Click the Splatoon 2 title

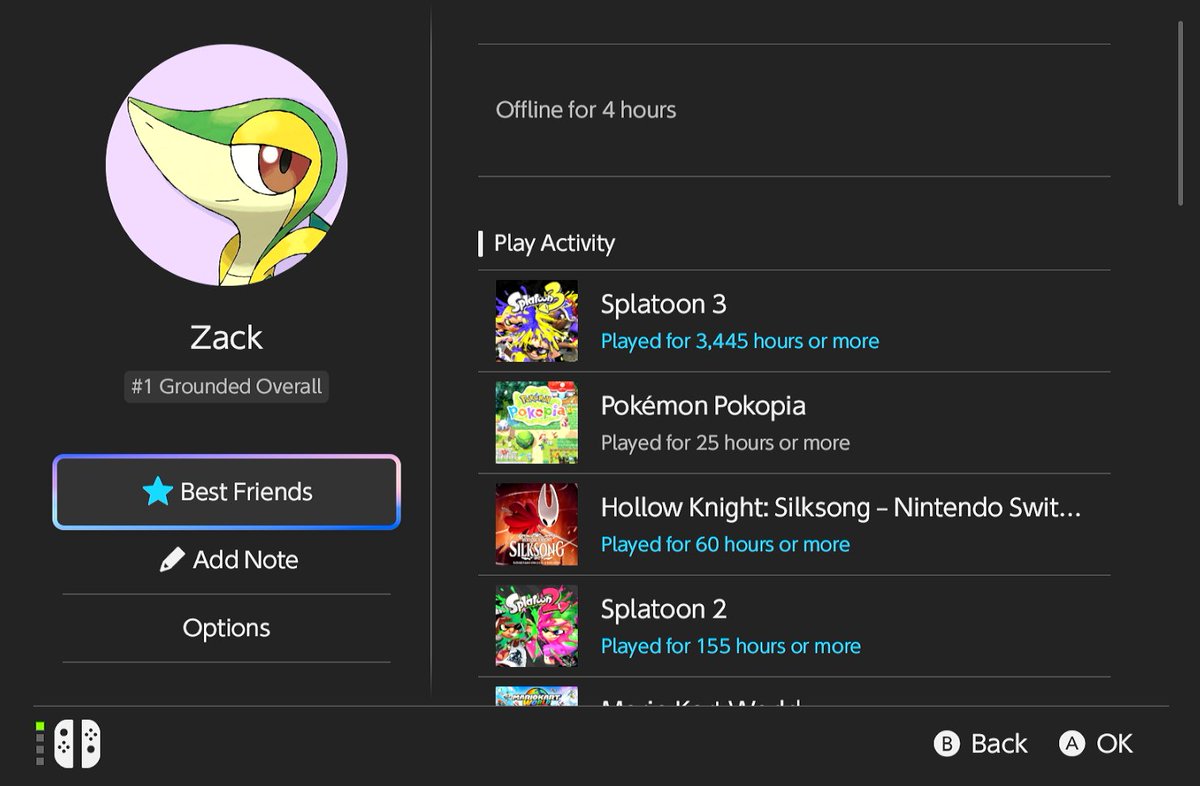tap(663, 609)
